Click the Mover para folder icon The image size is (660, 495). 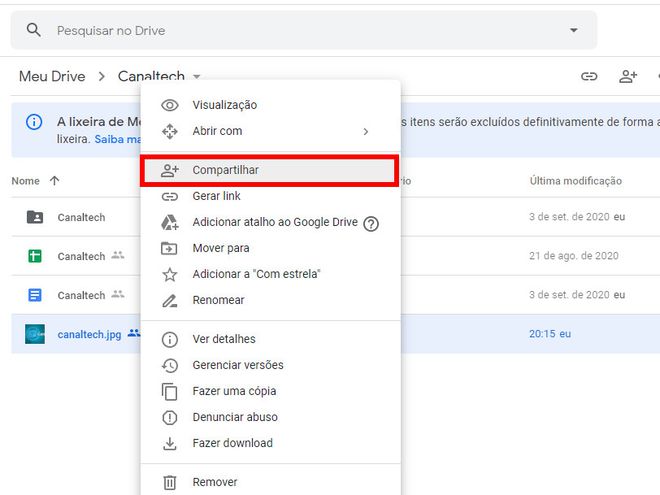pyautogui.click(x=169, y=249)
